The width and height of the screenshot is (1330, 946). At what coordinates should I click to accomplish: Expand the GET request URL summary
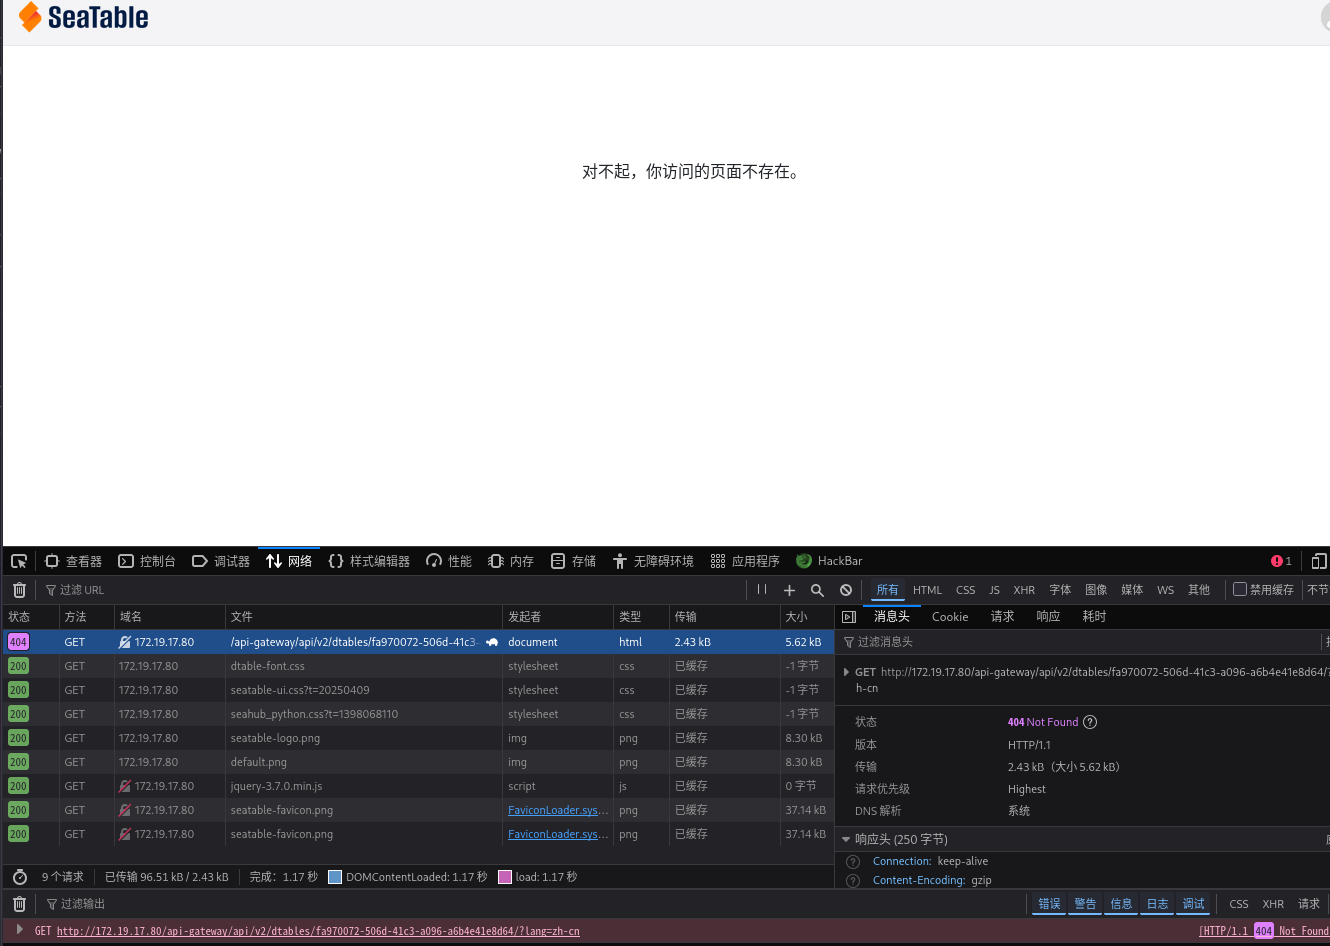[846, 672]
